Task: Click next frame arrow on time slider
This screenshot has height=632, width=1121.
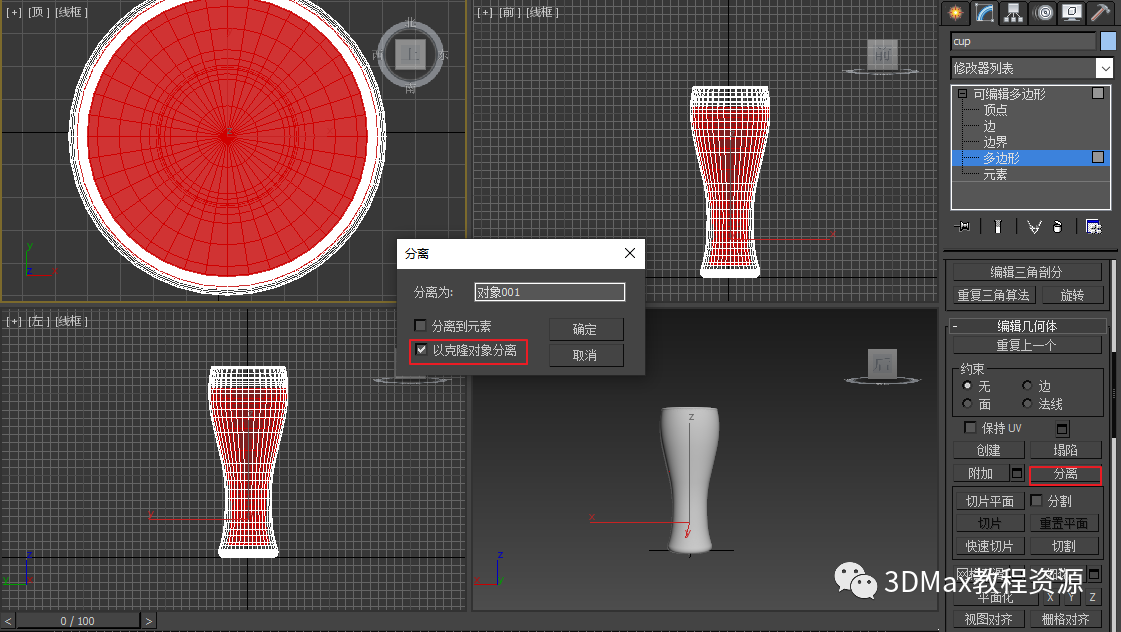Action: 149,621
